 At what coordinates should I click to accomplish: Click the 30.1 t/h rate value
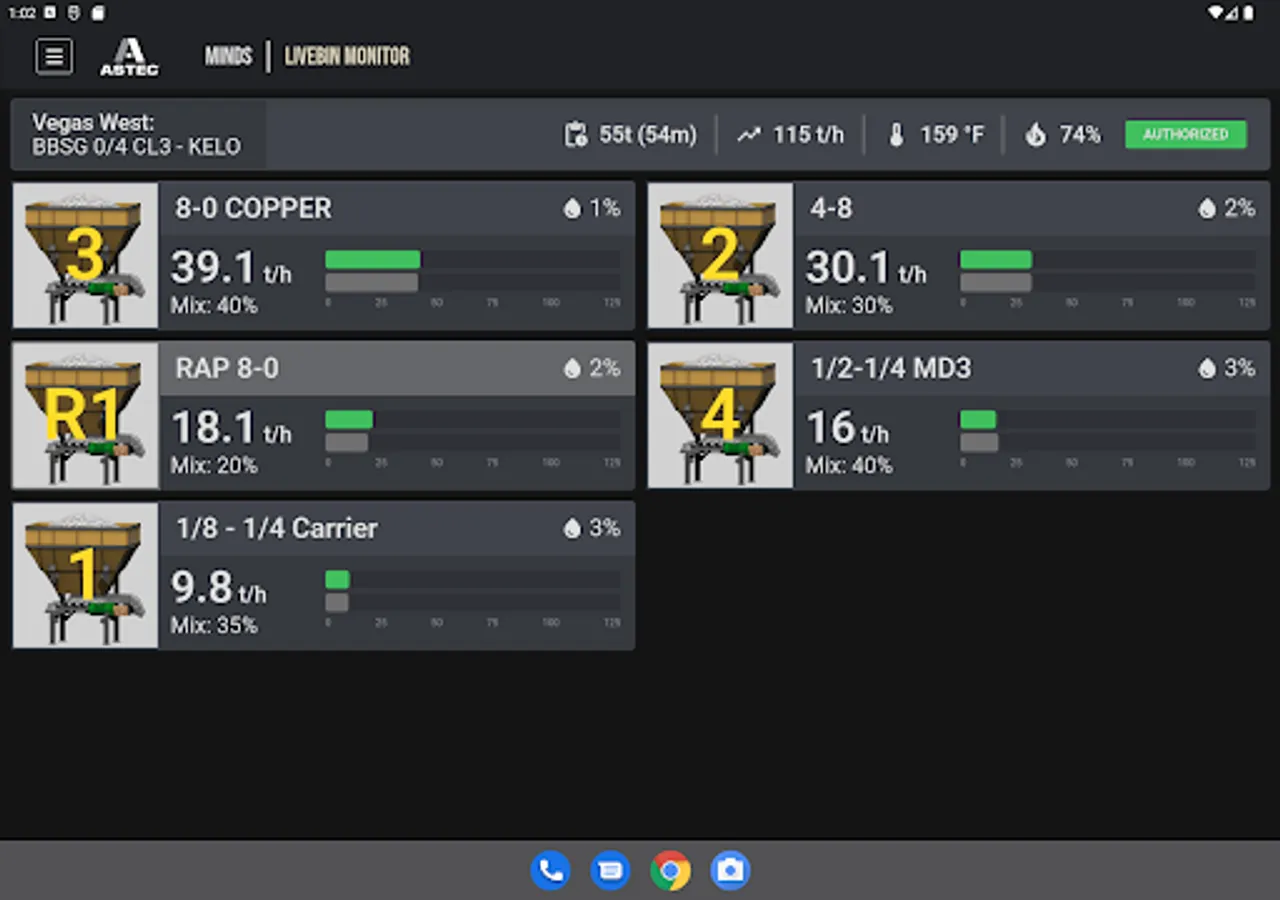pyautogui.click(x=866, y=268)
